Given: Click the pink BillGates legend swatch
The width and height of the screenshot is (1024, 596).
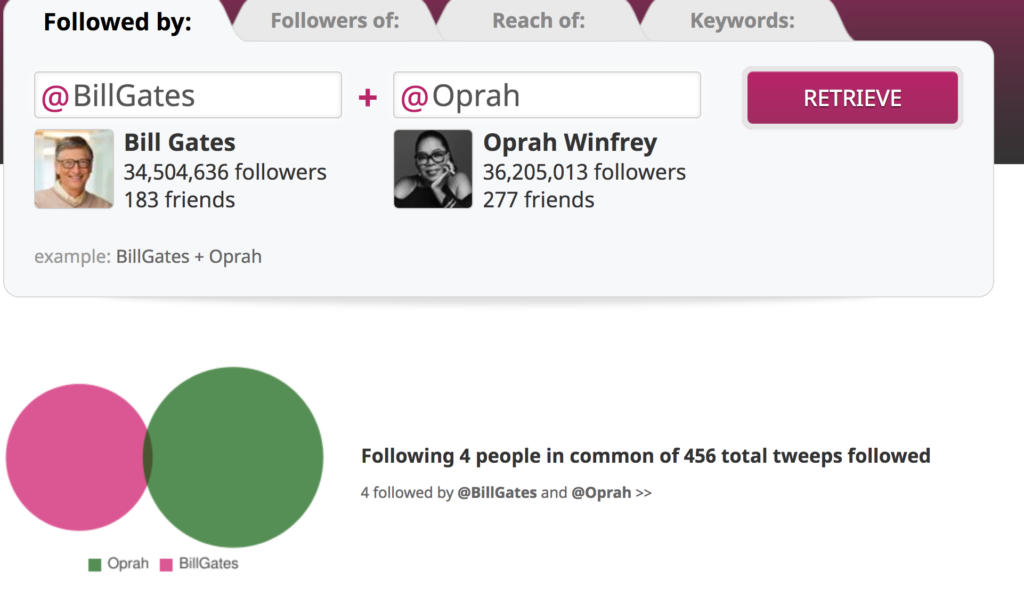Looking at the screenshot, I should click(x=167, y=565).
